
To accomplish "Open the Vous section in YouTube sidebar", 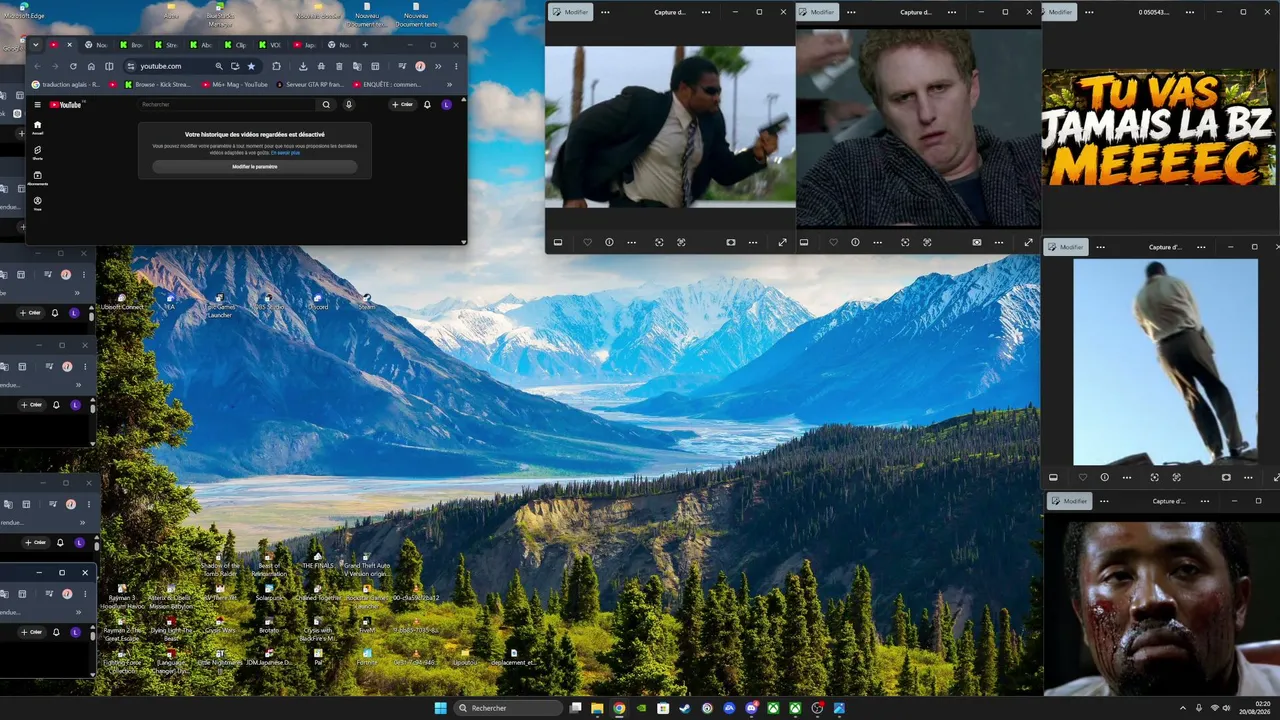I will 37,203.
